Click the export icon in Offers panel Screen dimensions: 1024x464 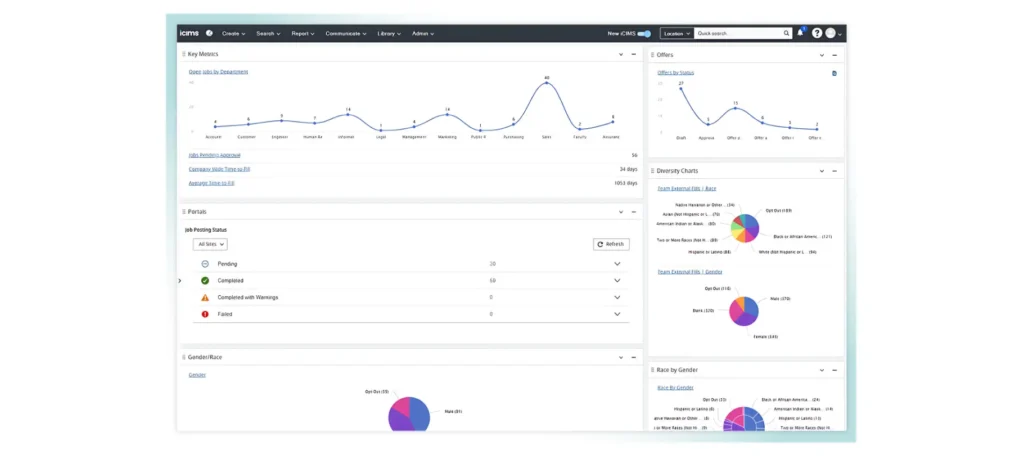click(x=834, y=73)
